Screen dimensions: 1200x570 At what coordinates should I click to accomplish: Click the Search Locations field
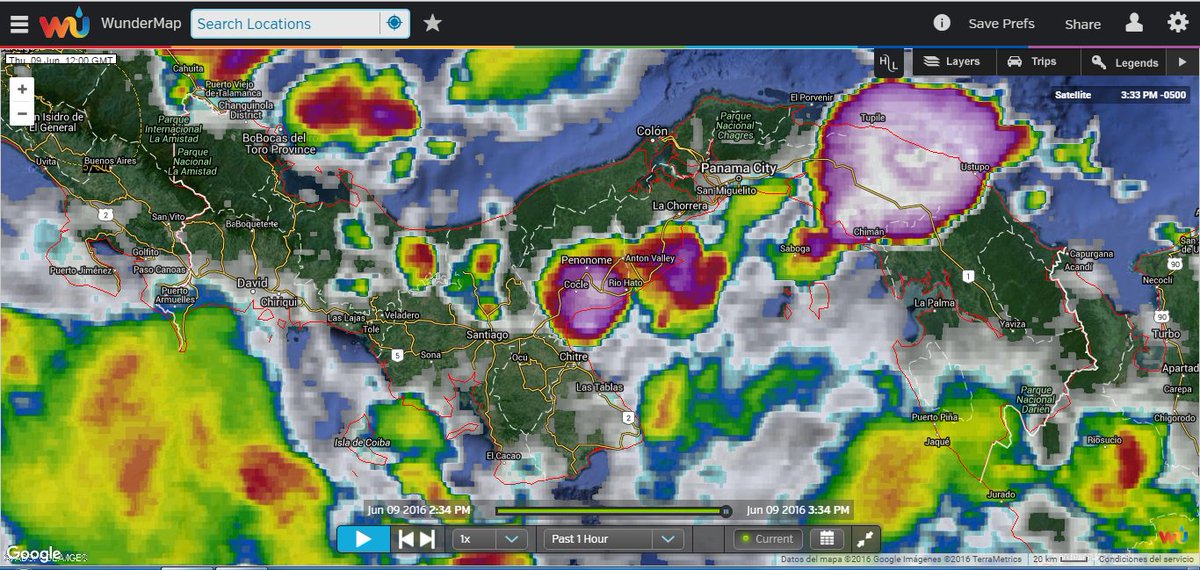pyautogui.click(x=286, y=23)
